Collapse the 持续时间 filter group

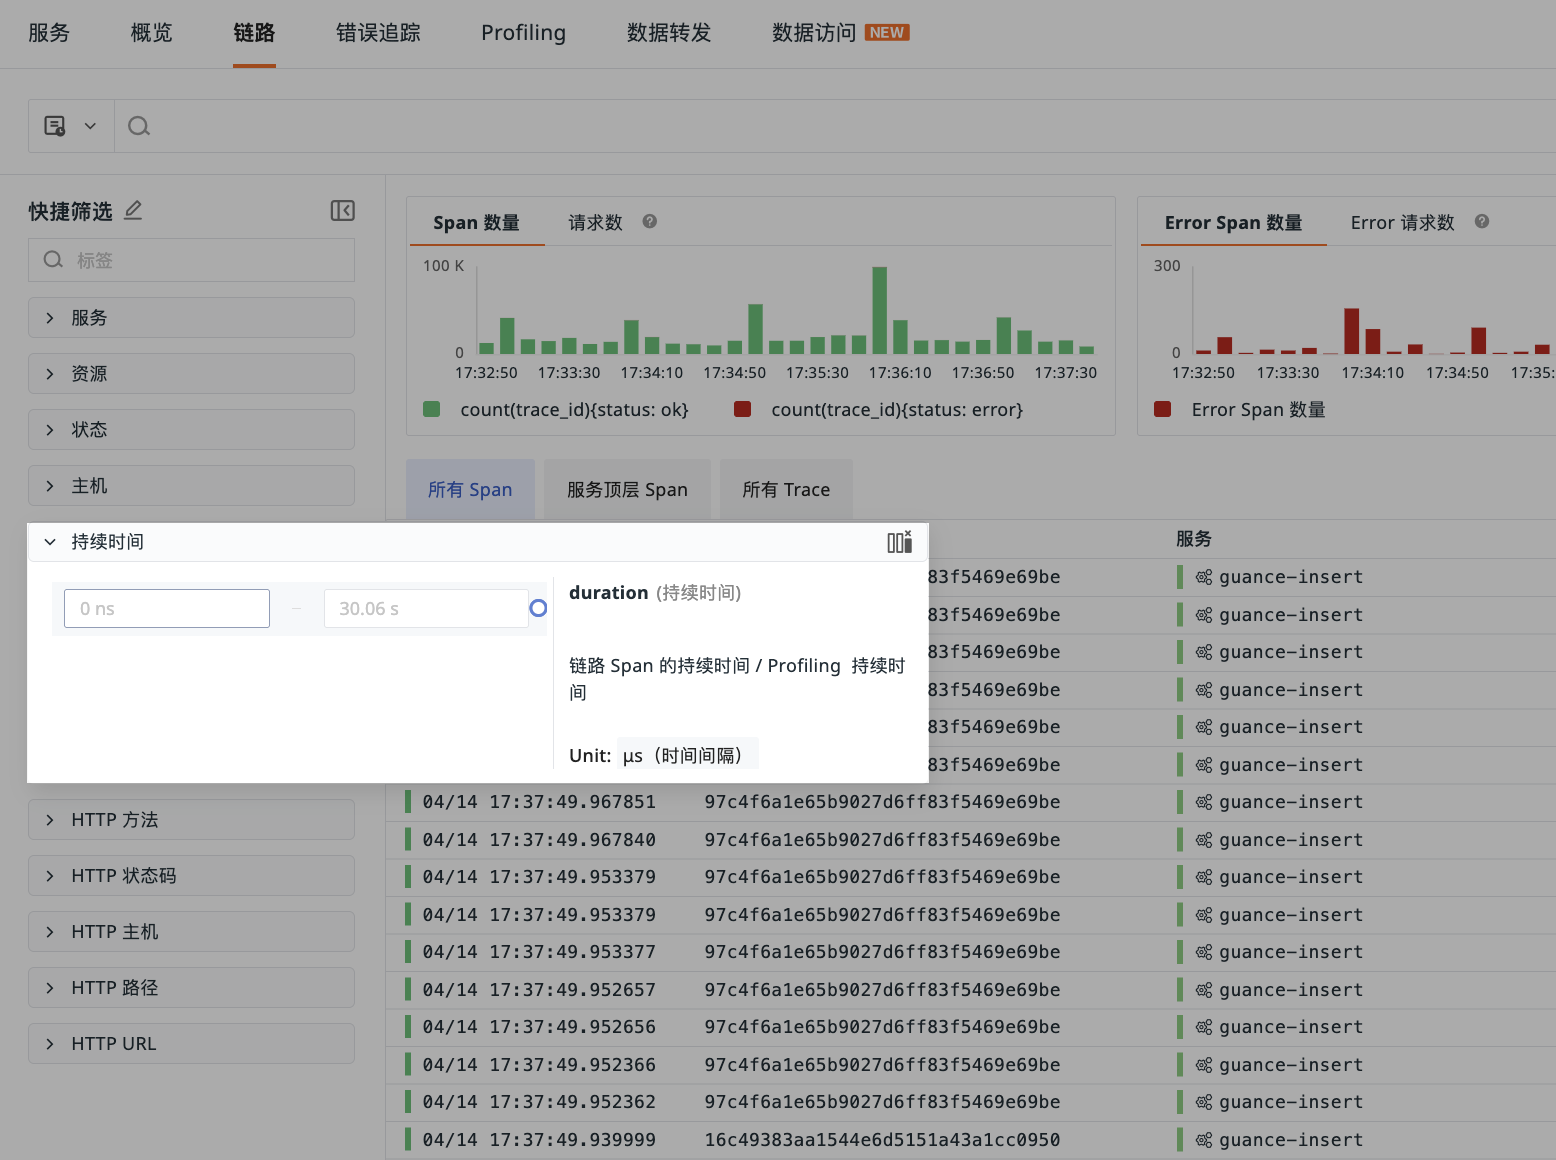[x=50, y=542]
